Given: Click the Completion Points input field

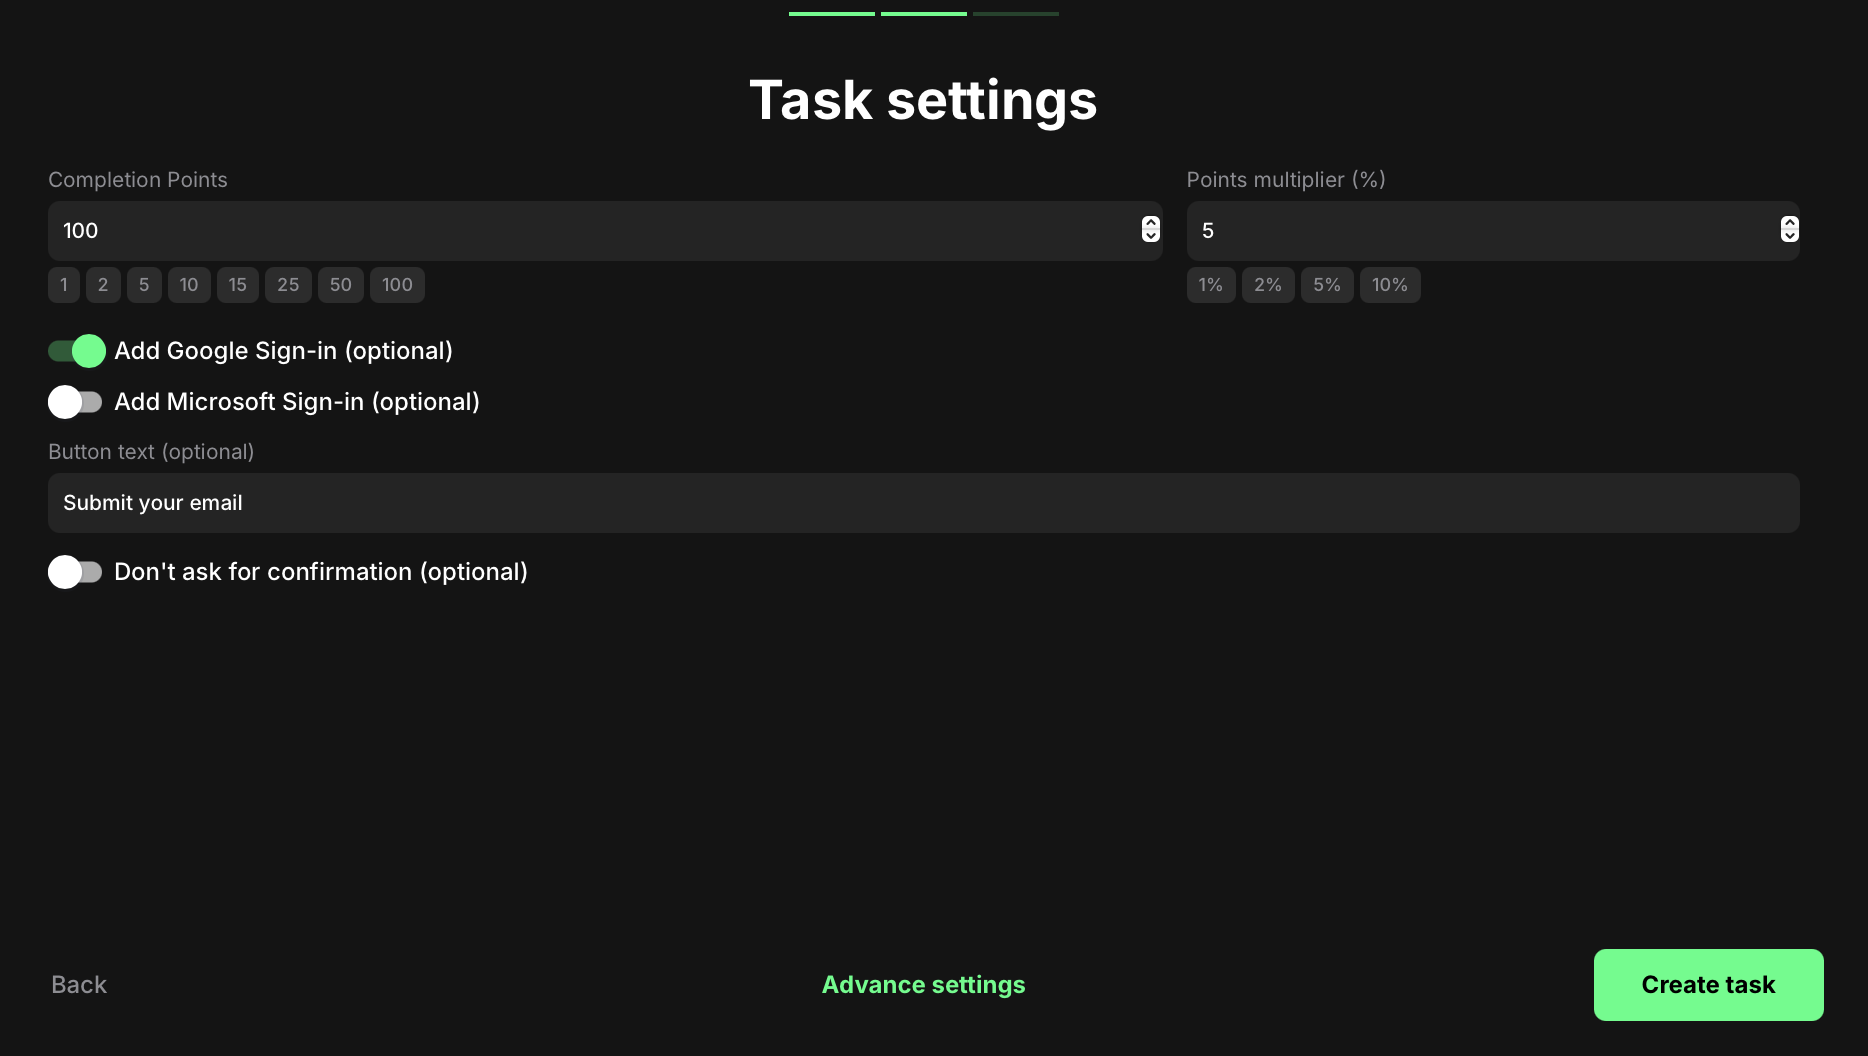Looking at the screenshot, I should (590, 231).
